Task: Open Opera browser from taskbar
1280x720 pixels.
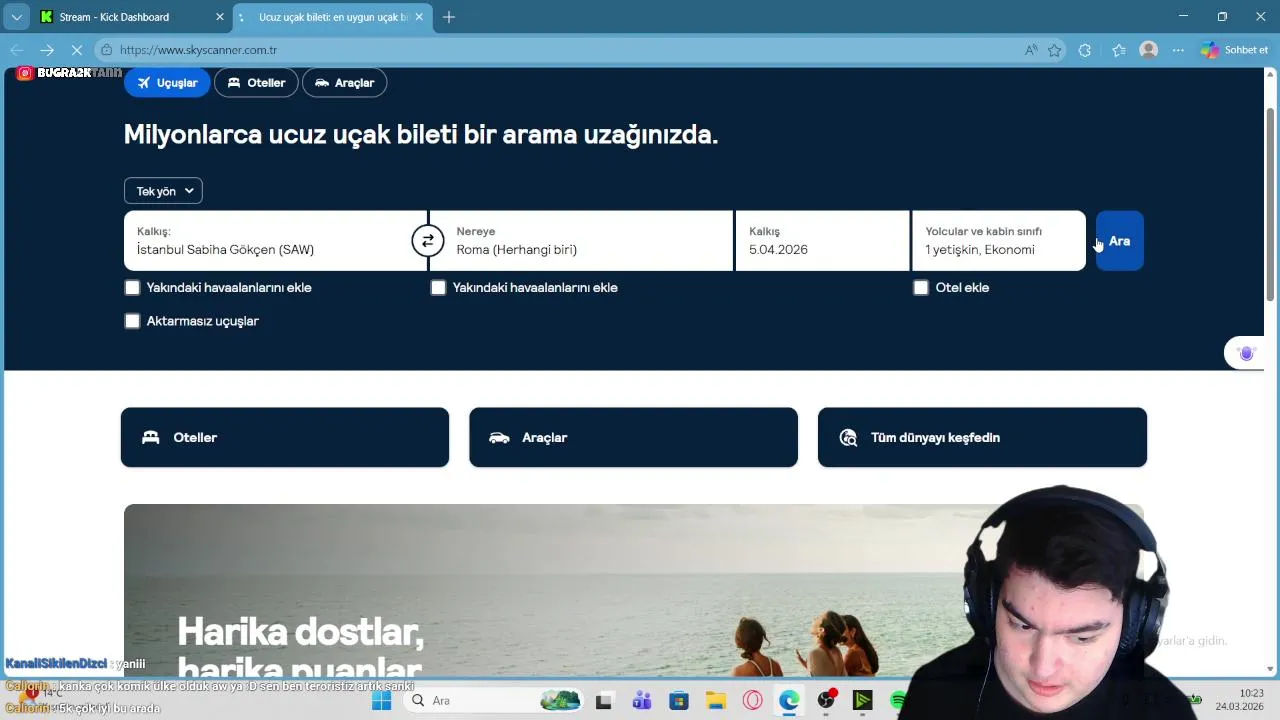Action: 752,701
